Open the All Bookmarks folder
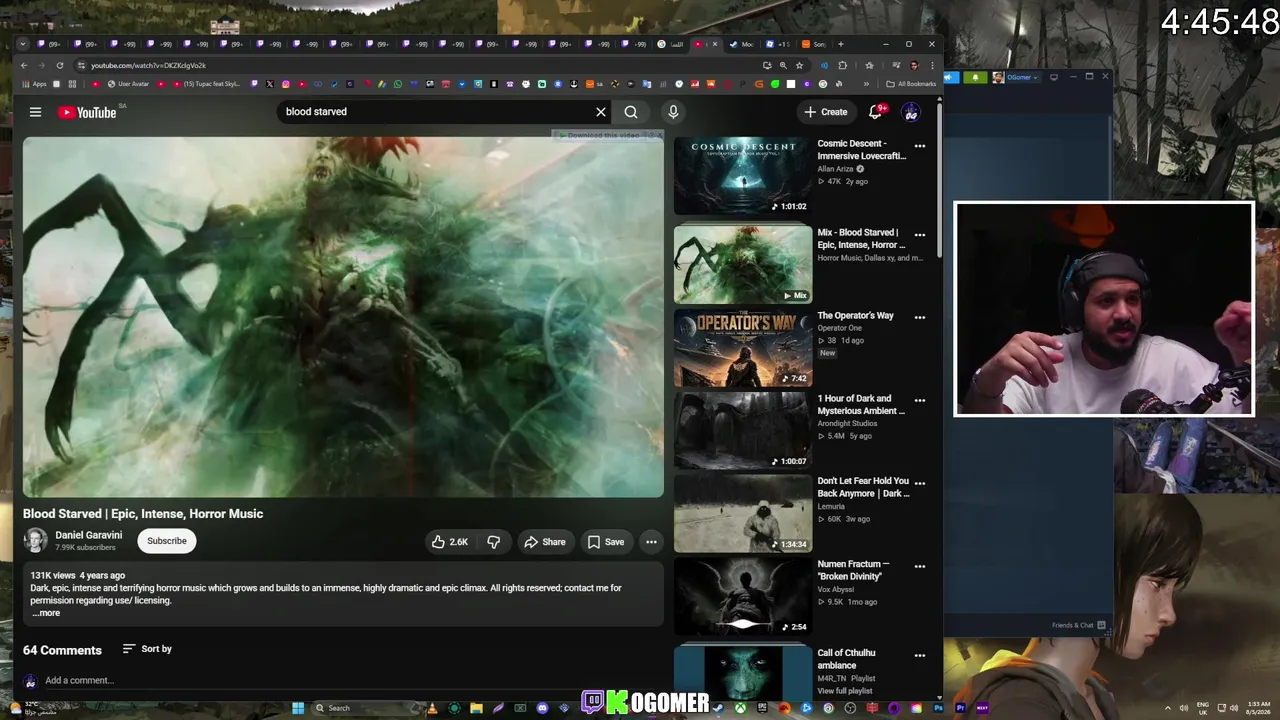Image resolution: width=1280 pixels, height=720 pixels. (x=911, y=84)
